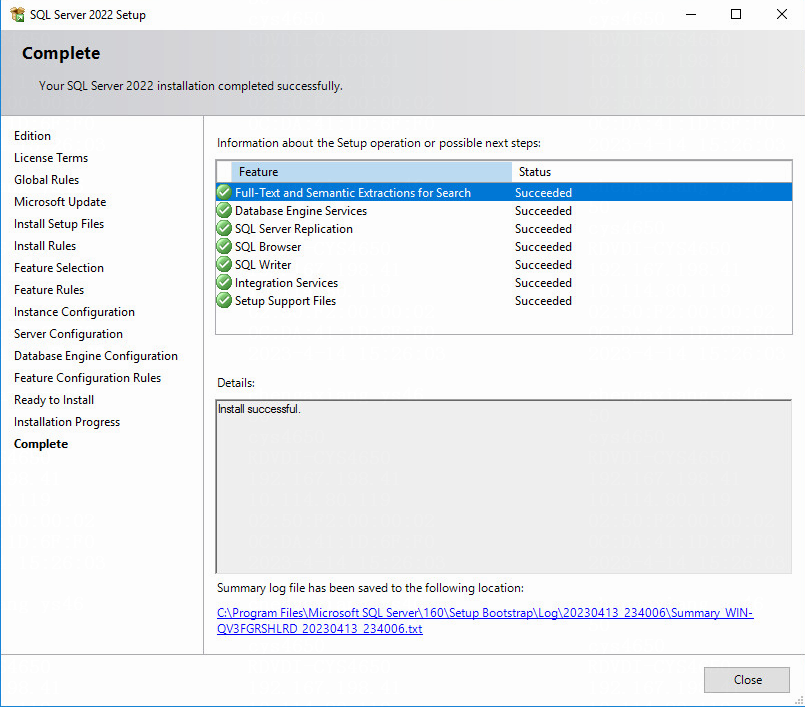The image size is (805, 707).
Task: Sort by the Status column header
Action: click(651, 171)
